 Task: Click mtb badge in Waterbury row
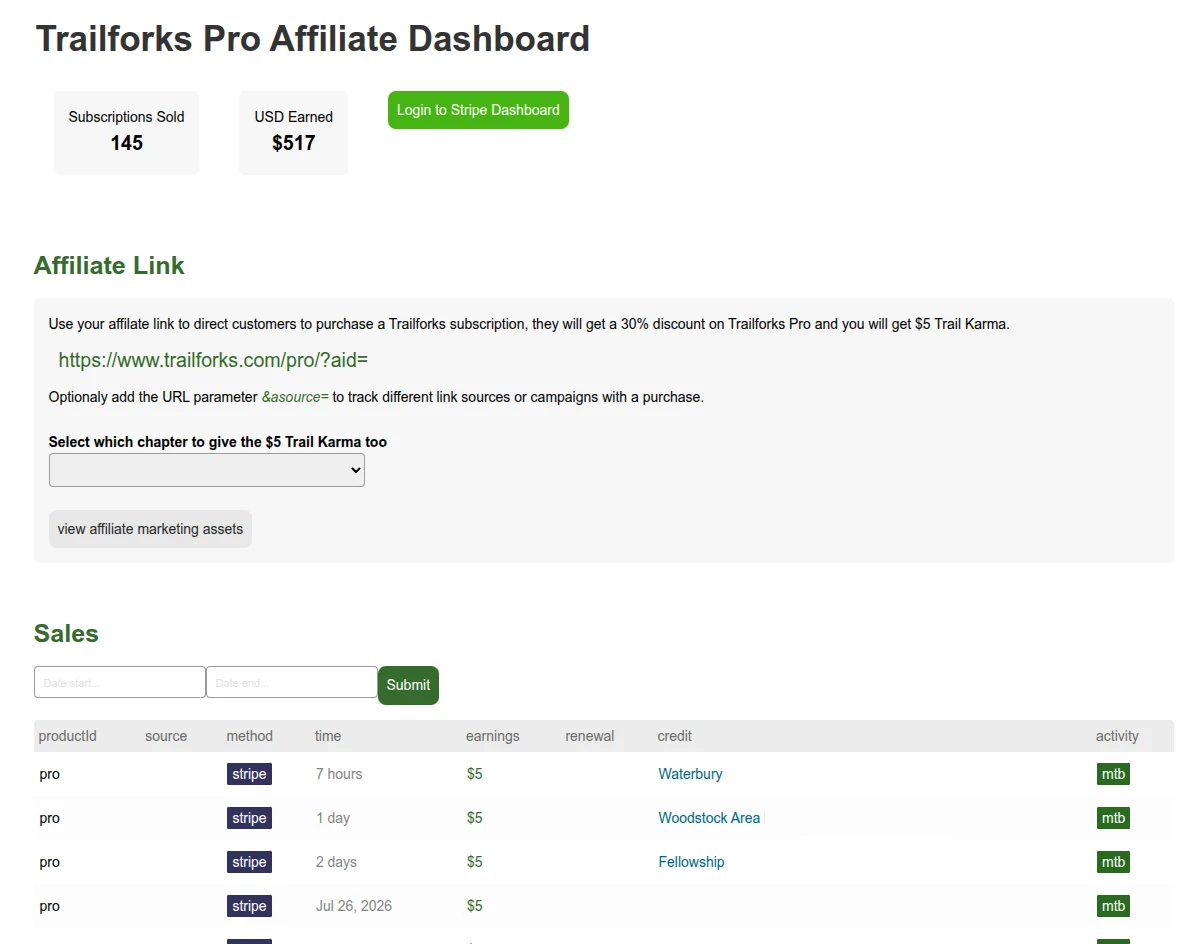[1113, 774]
